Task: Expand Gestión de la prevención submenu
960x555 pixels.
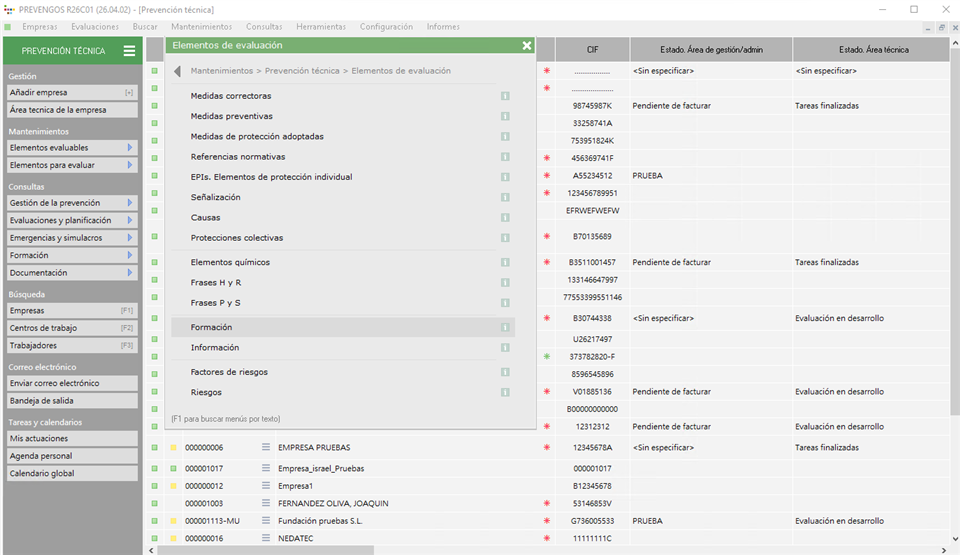Action: (x=130, y=203)
